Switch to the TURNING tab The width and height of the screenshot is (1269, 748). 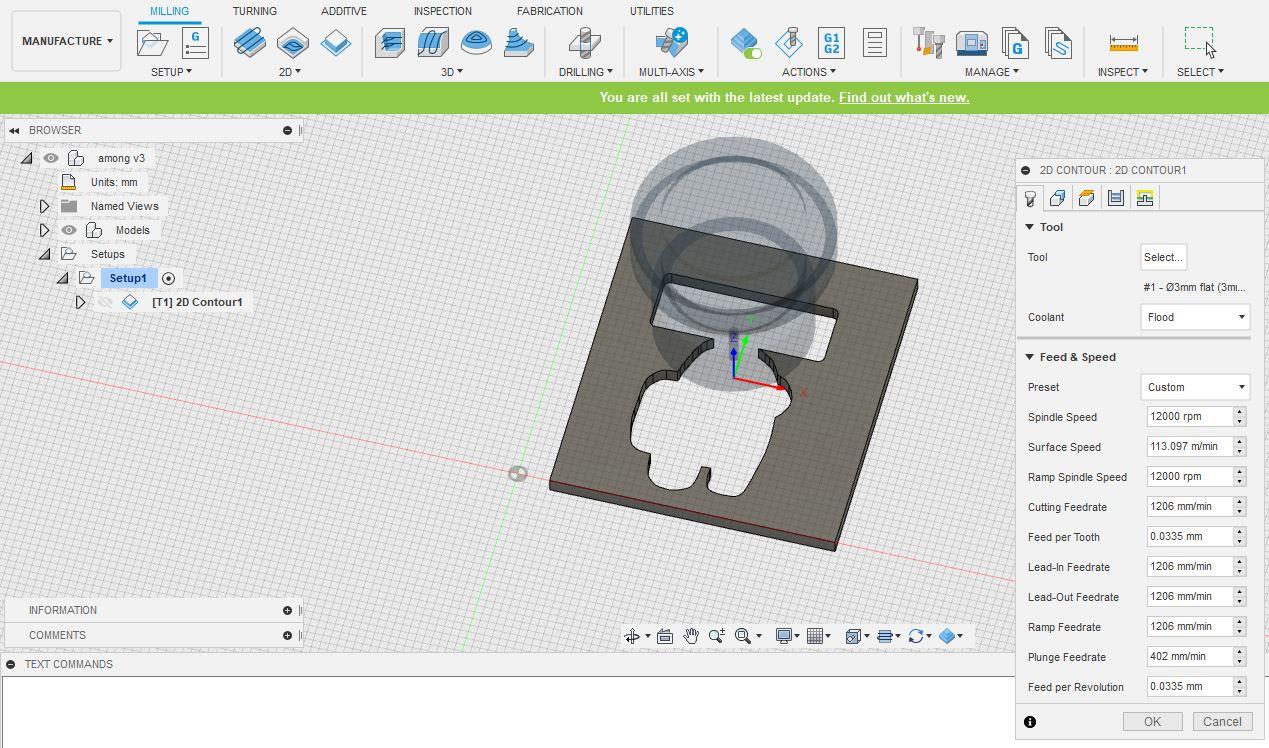point(254,11)
